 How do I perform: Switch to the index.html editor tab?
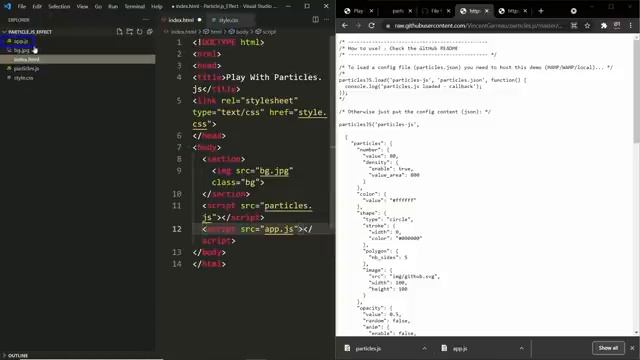pos(181,20)
